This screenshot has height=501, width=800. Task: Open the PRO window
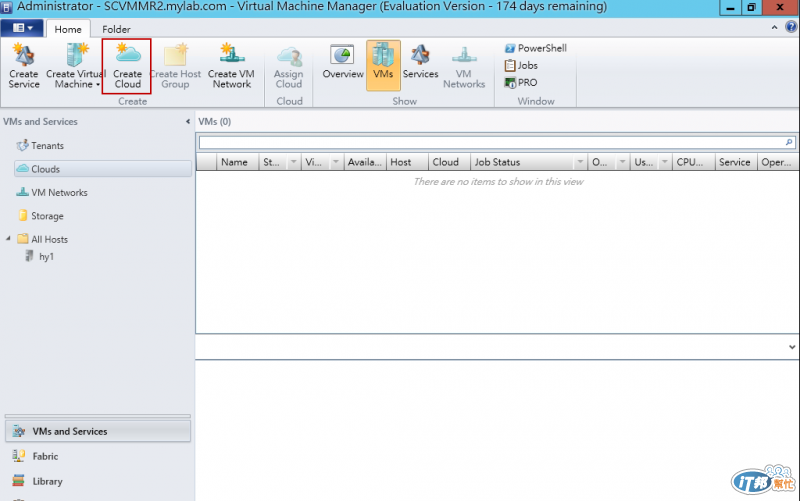(520, 83)
